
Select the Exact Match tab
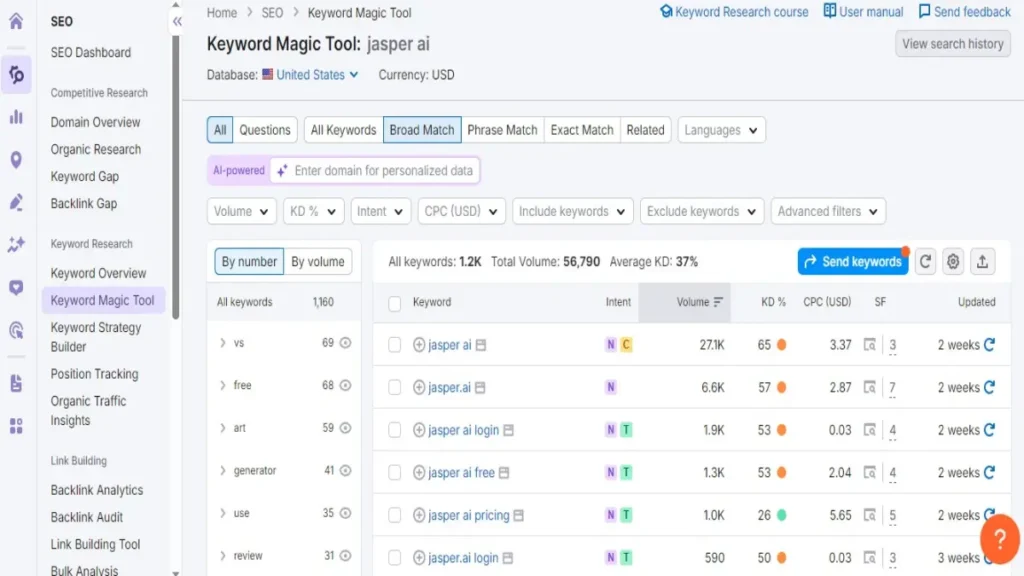click(582, 130)
